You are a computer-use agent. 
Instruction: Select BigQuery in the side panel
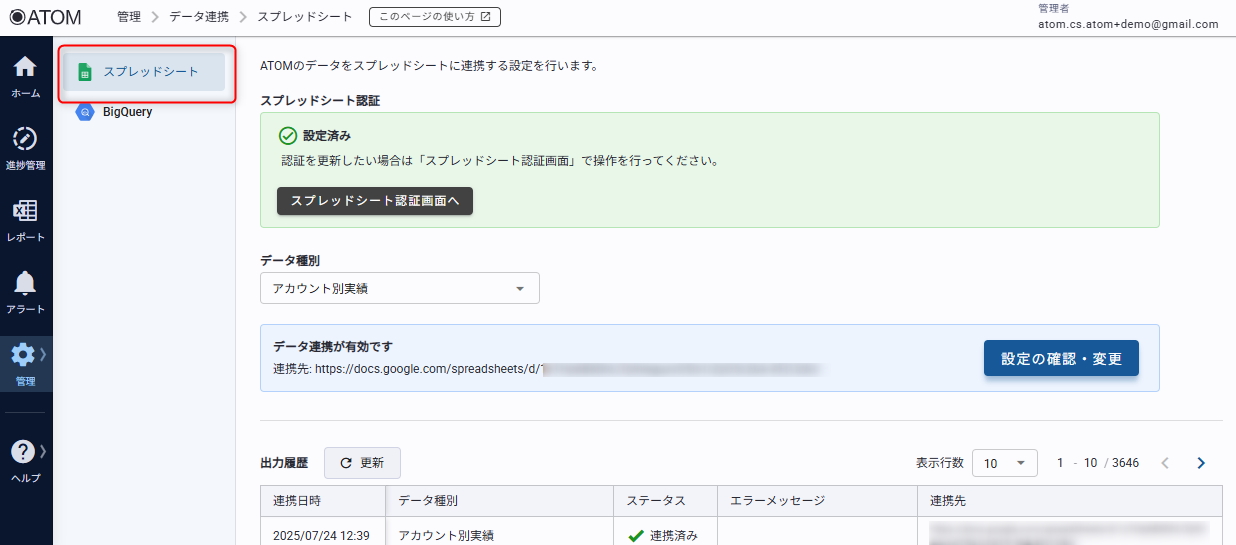(x=127, y=112)
